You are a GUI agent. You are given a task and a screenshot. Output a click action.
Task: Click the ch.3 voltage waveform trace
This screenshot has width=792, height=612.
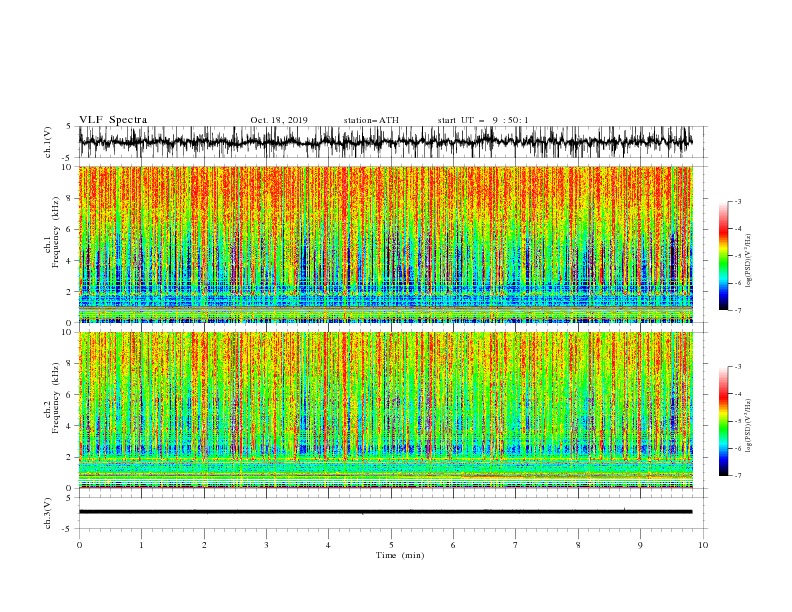(x=385, y=512)
